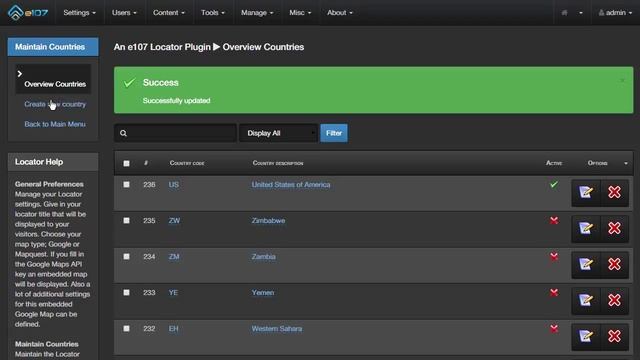The width and height of the screenshot is (640, 360).
Task: Sort by Active column header
Action: tap(554, 163)
